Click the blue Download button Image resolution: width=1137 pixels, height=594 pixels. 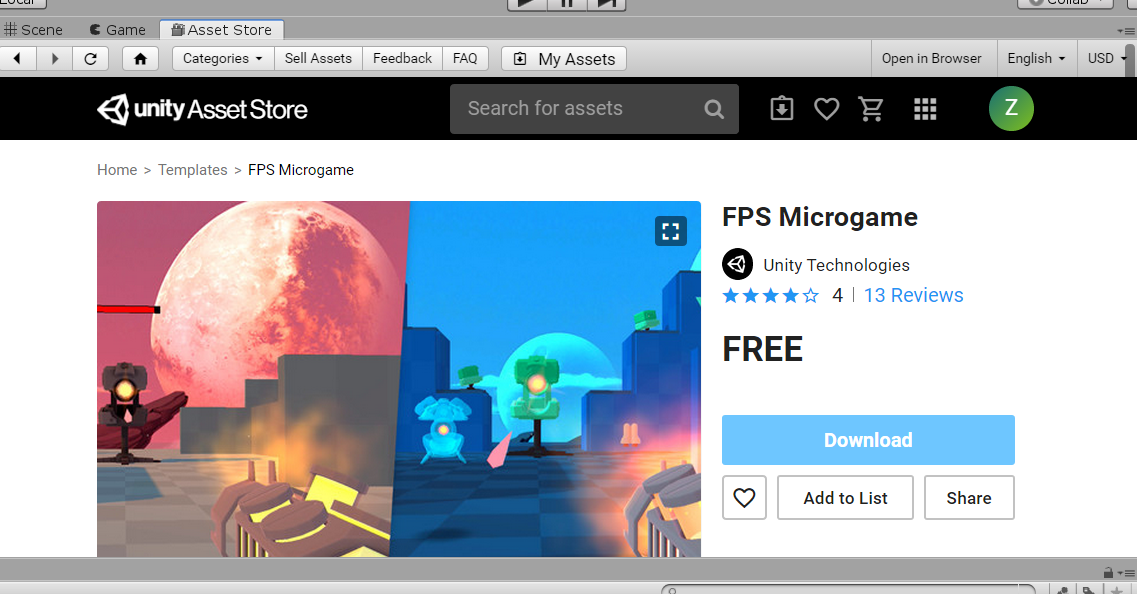click(867, 439)
